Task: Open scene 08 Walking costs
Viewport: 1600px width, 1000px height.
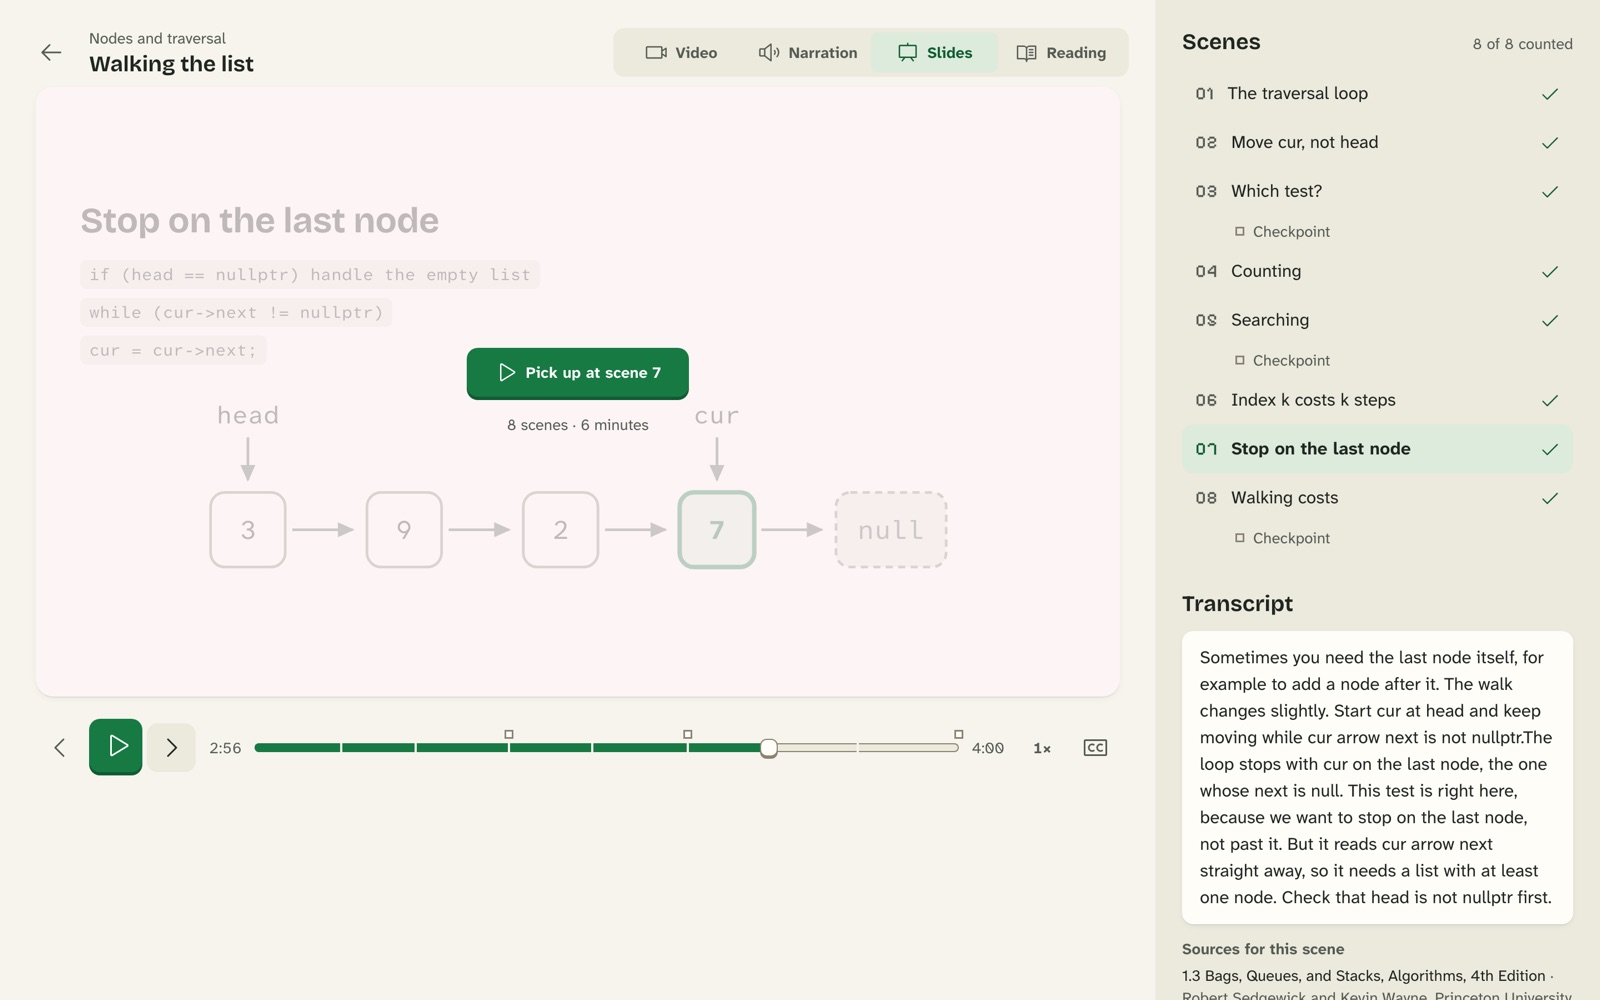Action: coord(1377,499)
